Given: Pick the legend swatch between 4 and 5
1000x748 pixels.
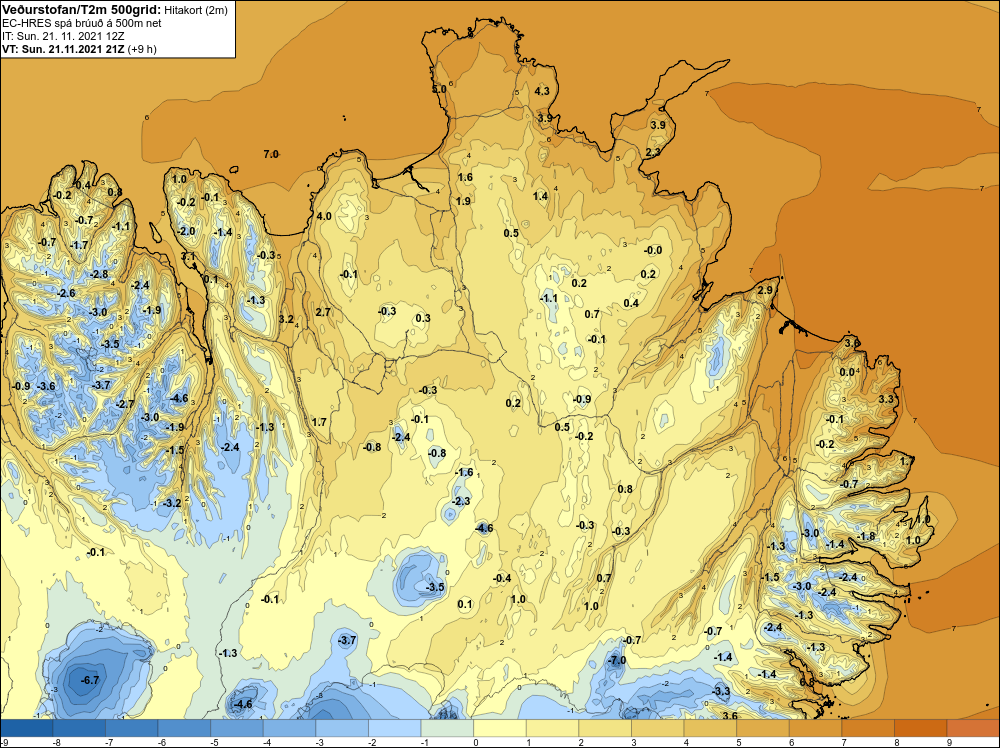Looking at the screenshot, I should [x=710, y=728].
